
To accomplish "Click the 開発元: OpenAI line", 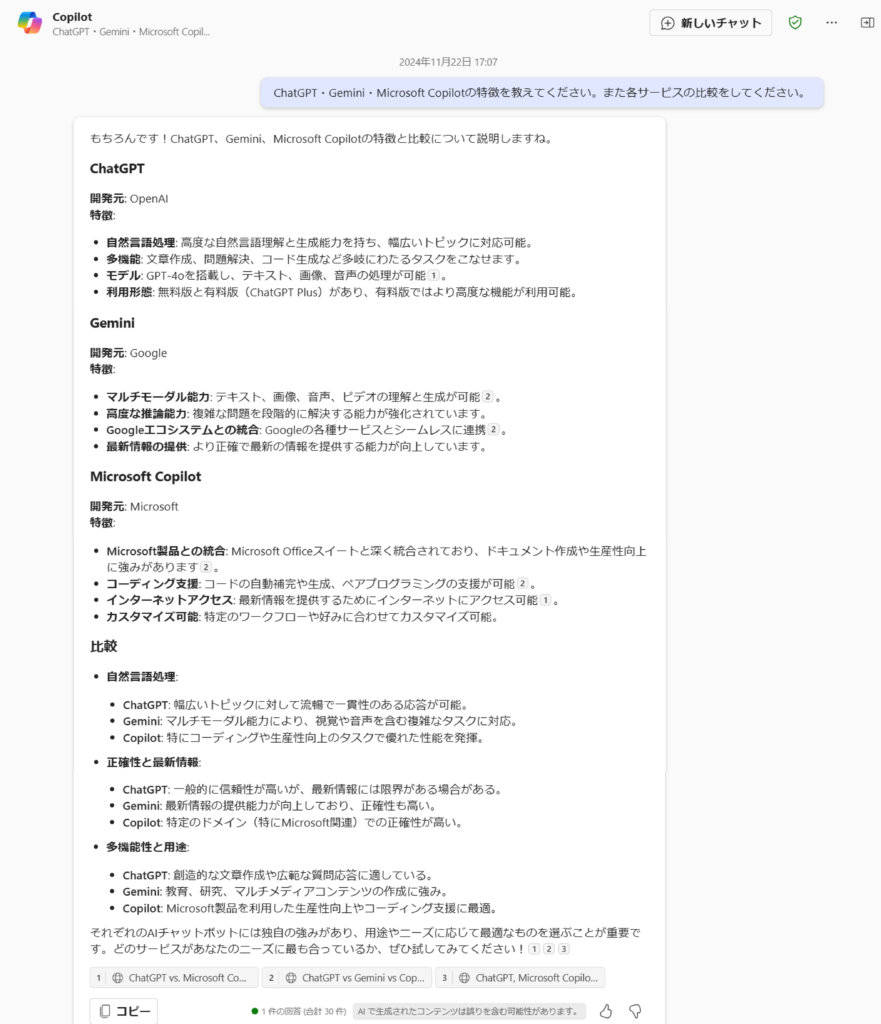I will coord(129,199).
